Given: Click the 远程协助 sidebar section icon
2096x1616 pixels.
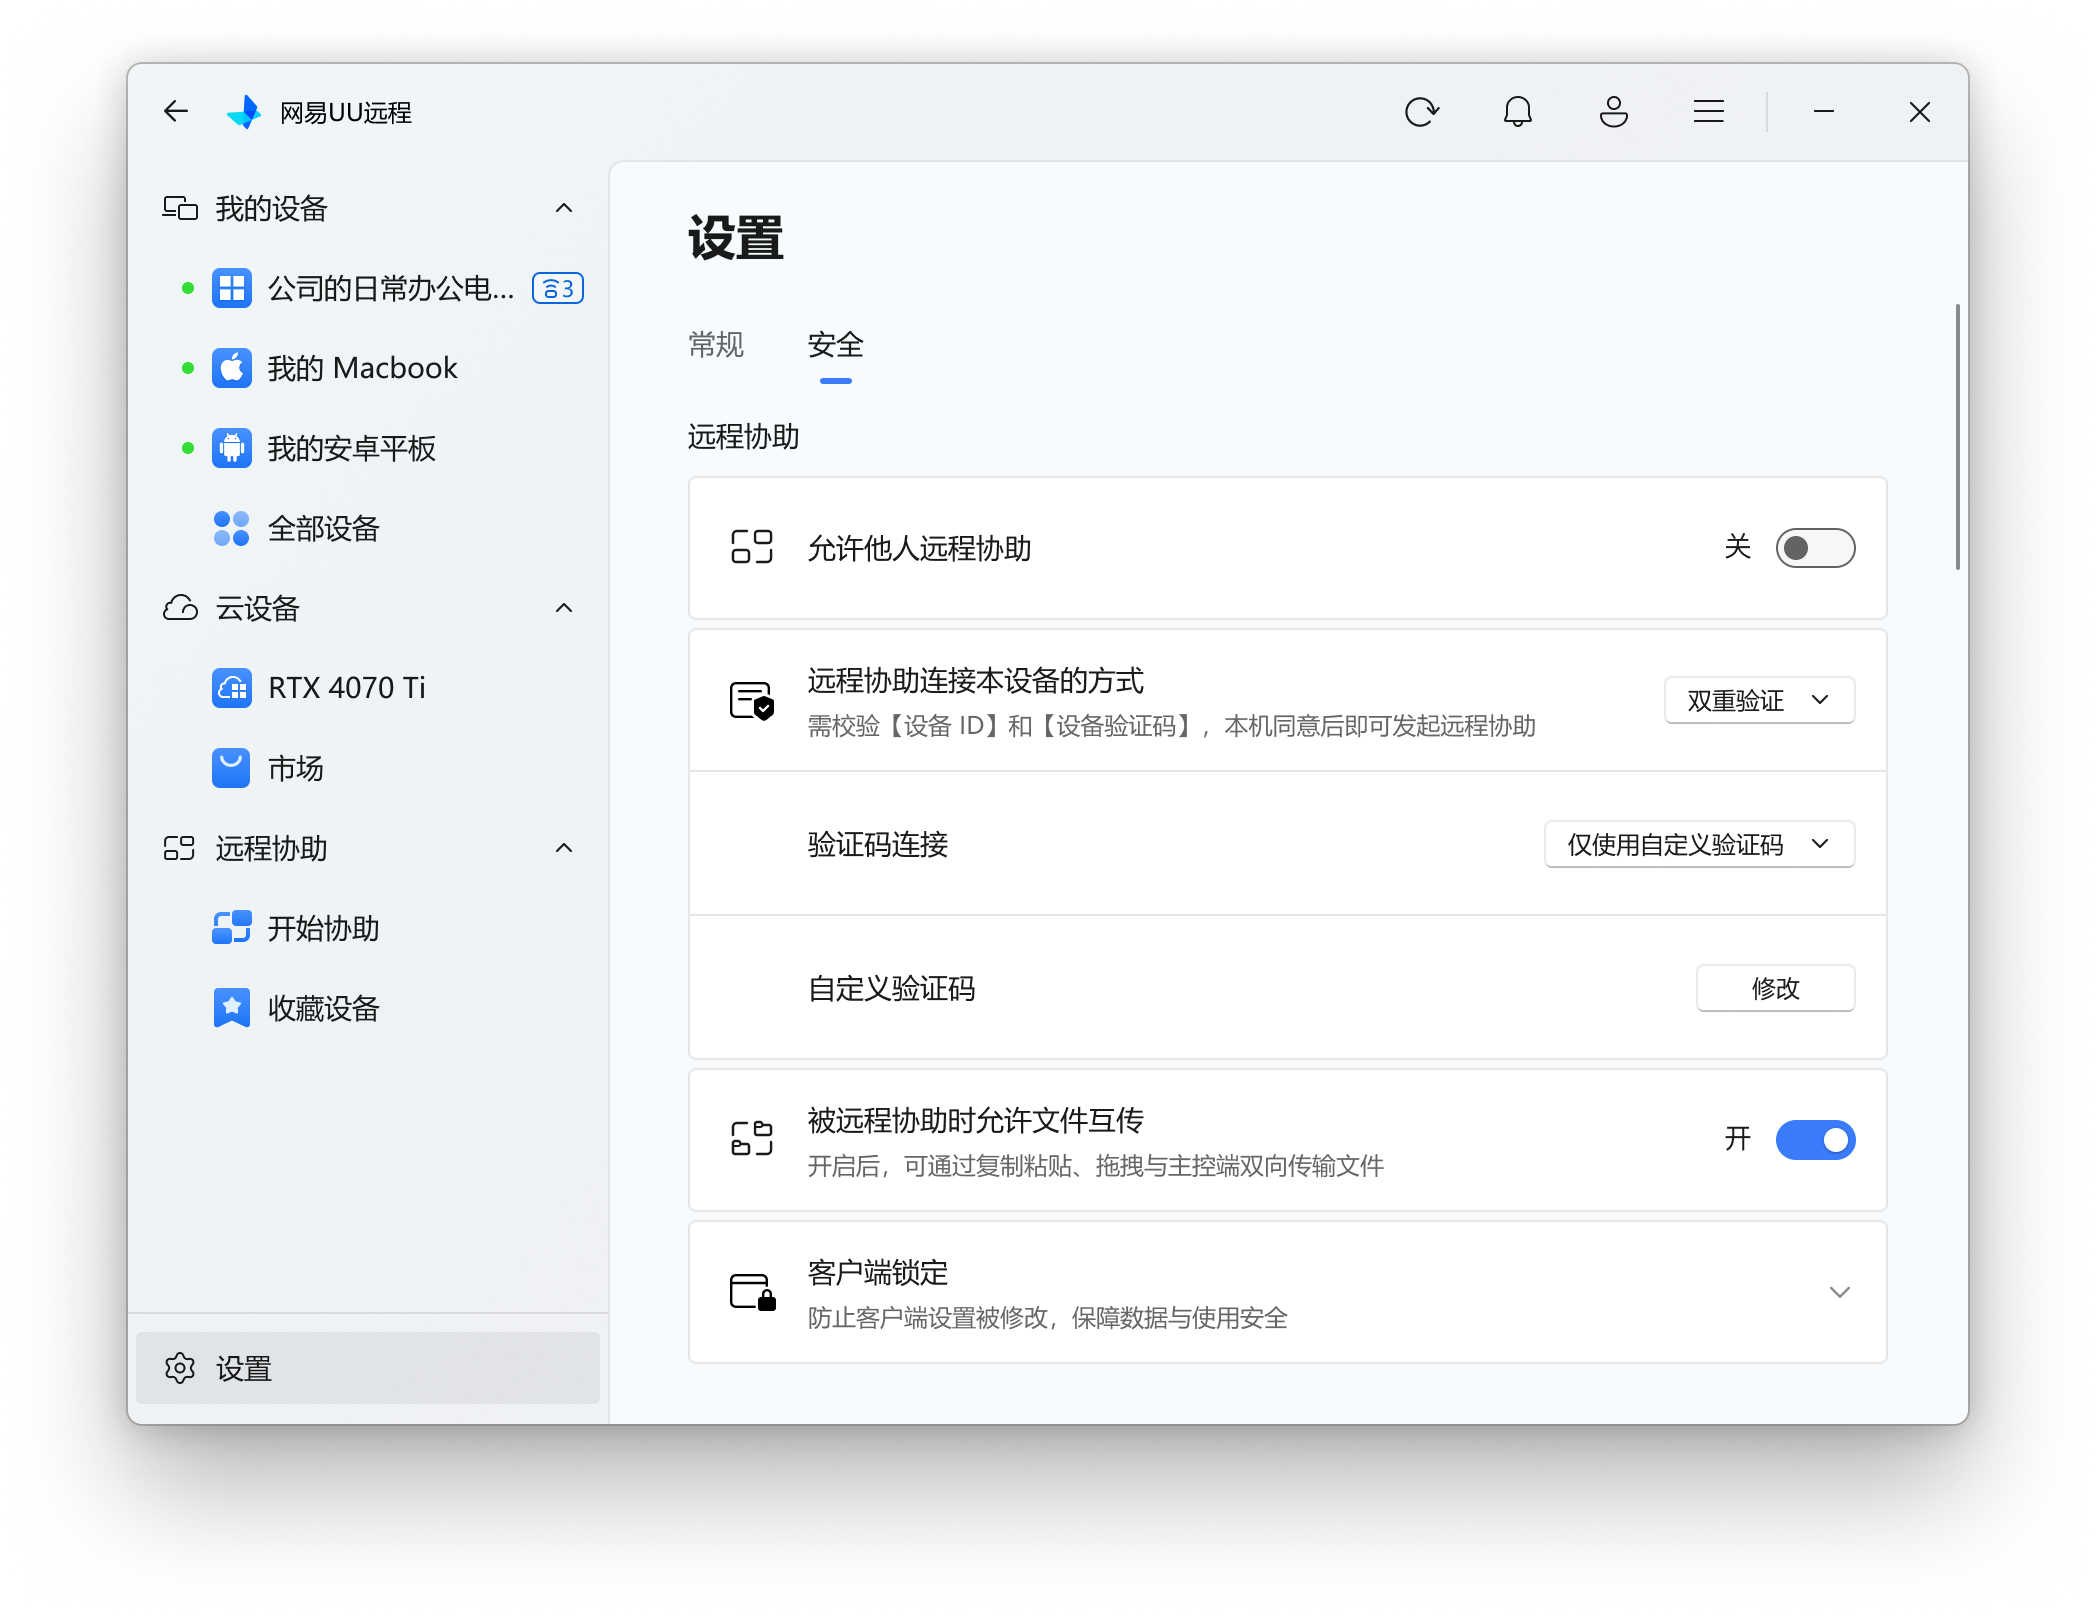Looking at the screenshot, I should 180,848.
